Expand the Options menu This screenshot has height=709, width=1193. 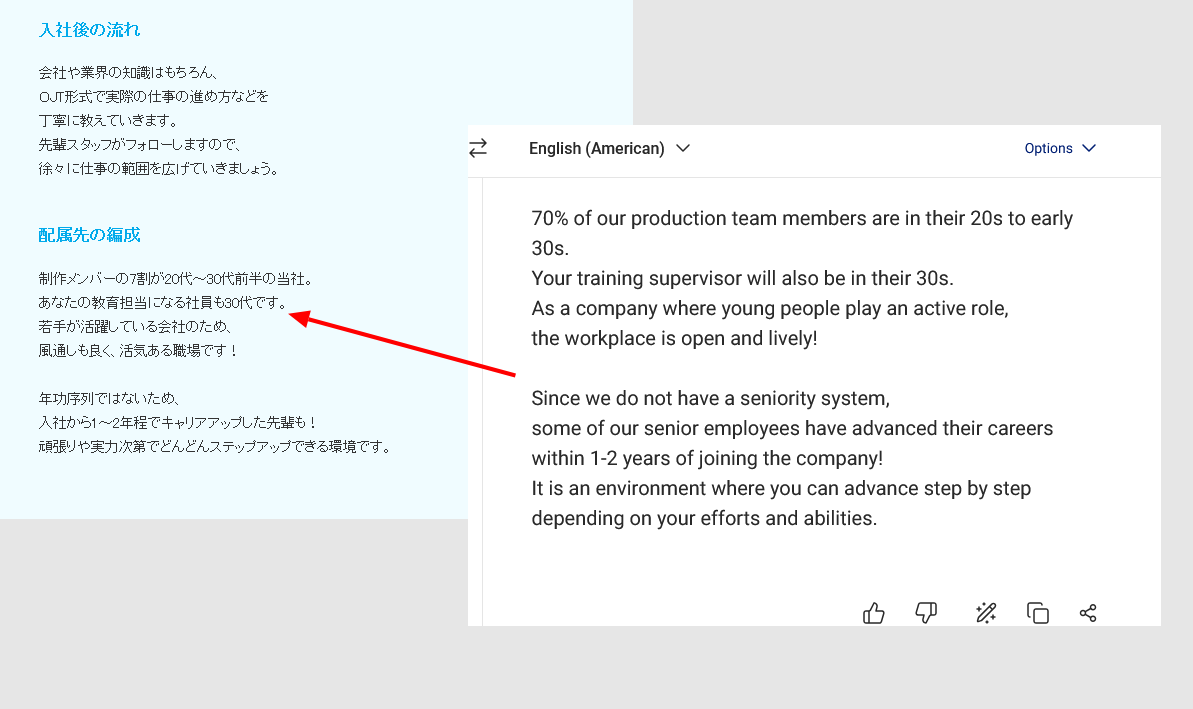coord(1060,148)
